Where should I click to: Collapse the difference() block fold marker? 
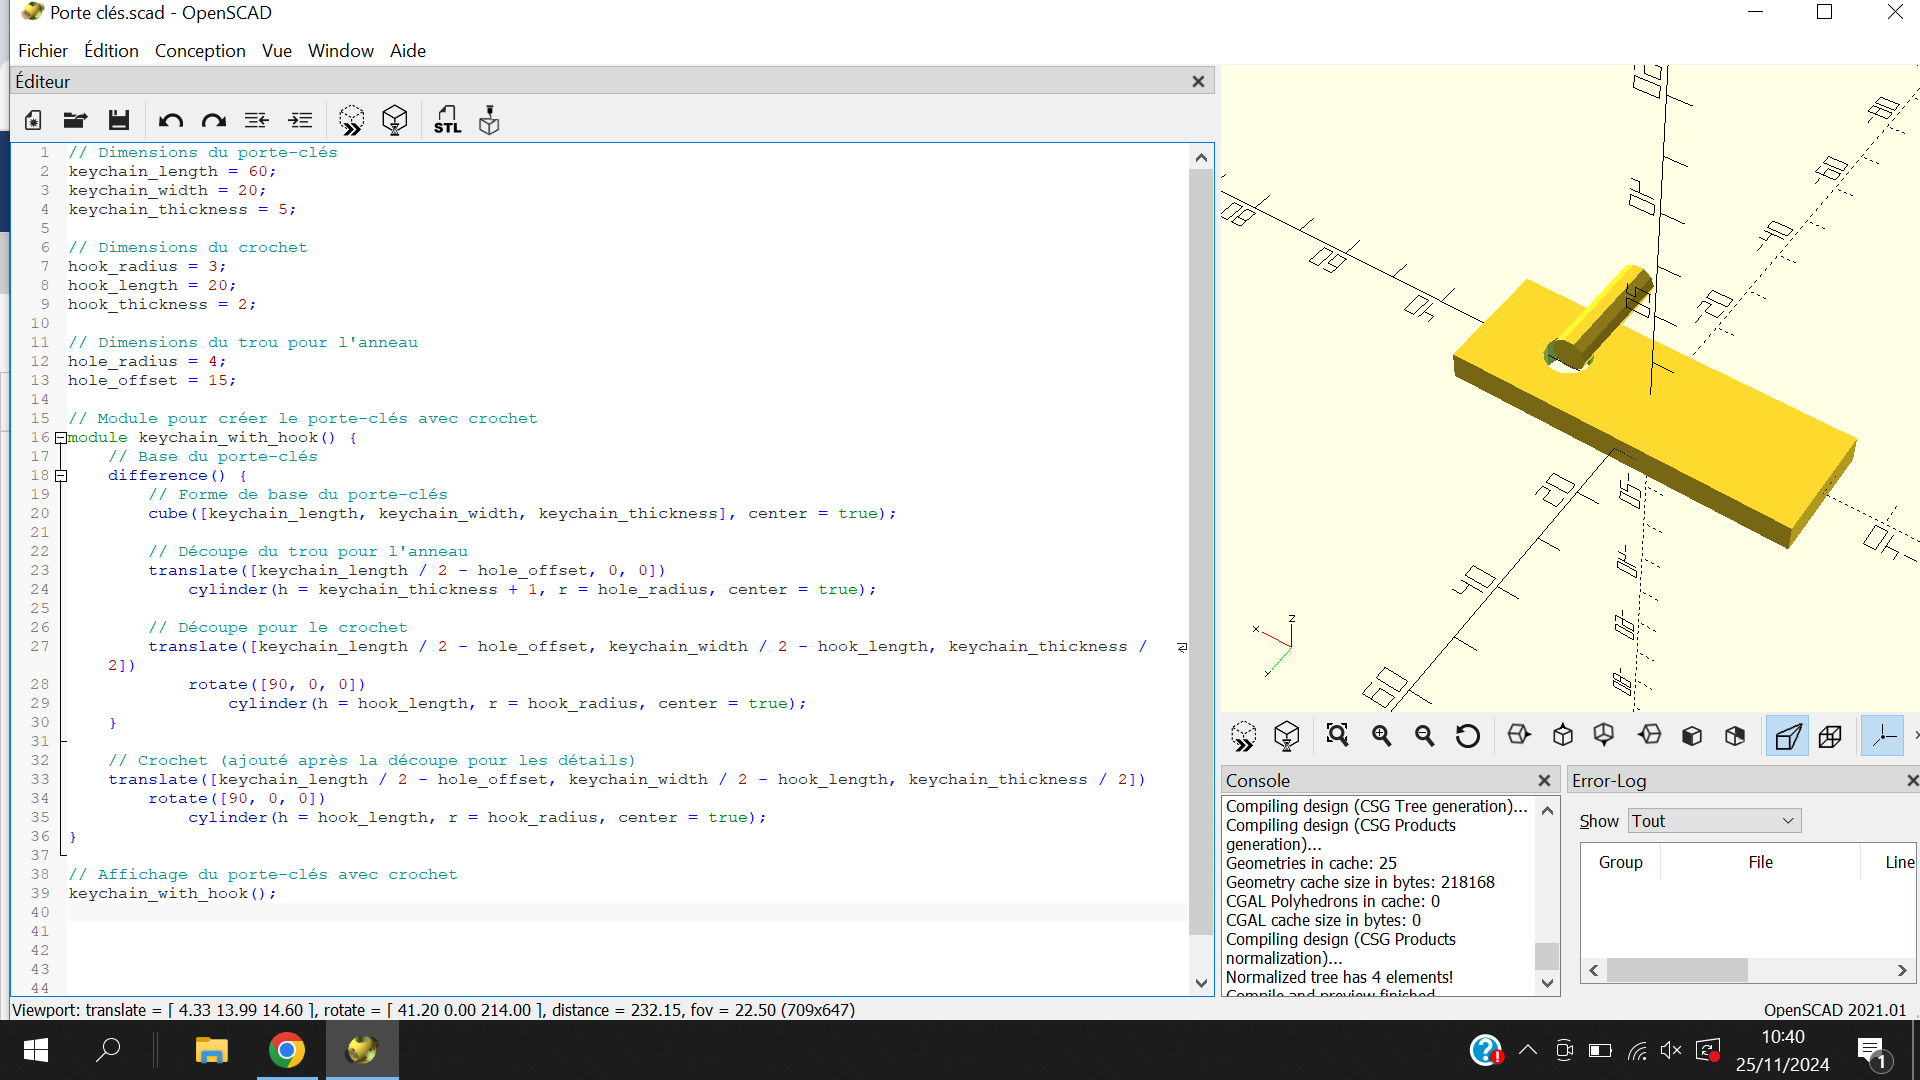61,476
